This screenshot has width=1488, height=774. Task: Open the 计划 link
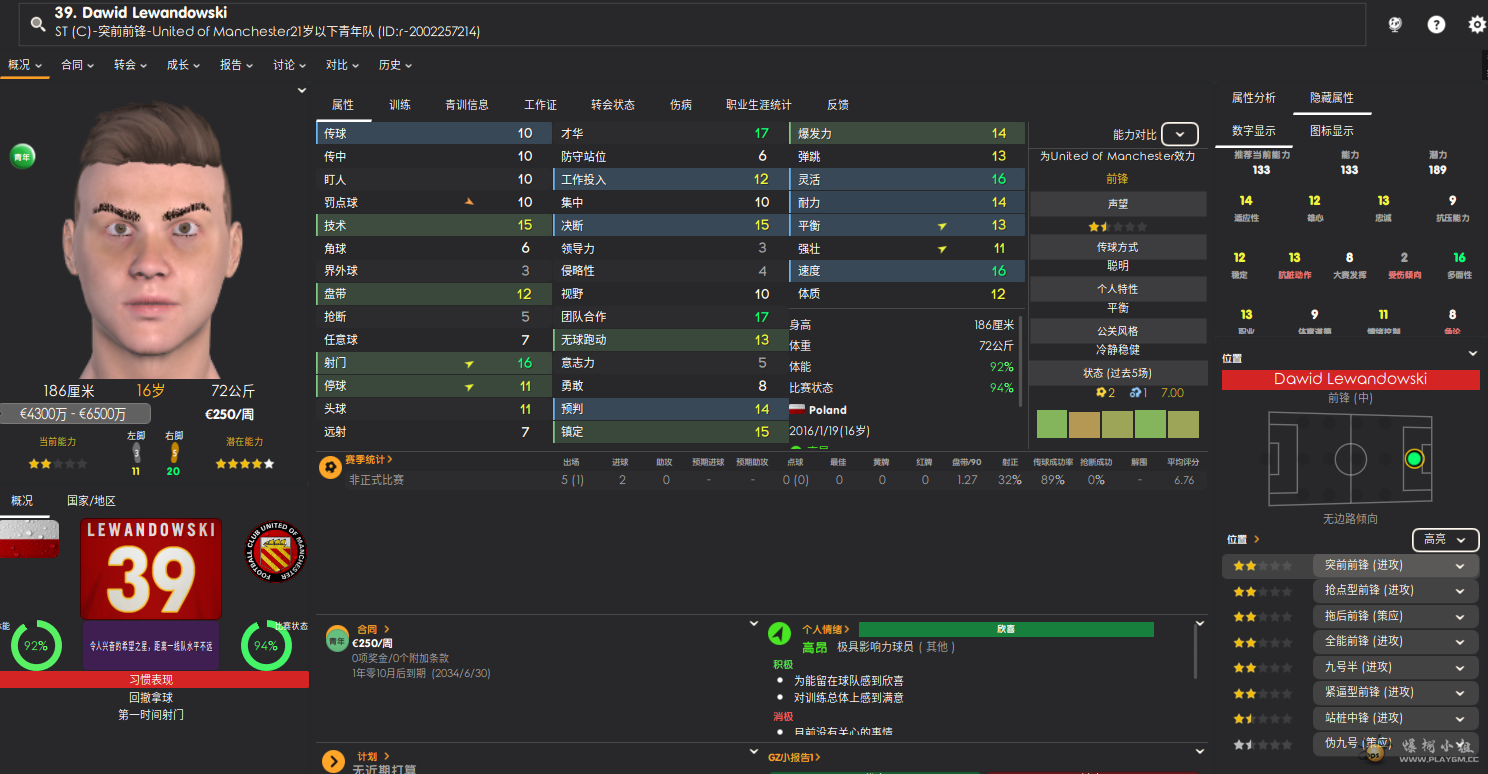pyautogui.click(x=373, y=756)
